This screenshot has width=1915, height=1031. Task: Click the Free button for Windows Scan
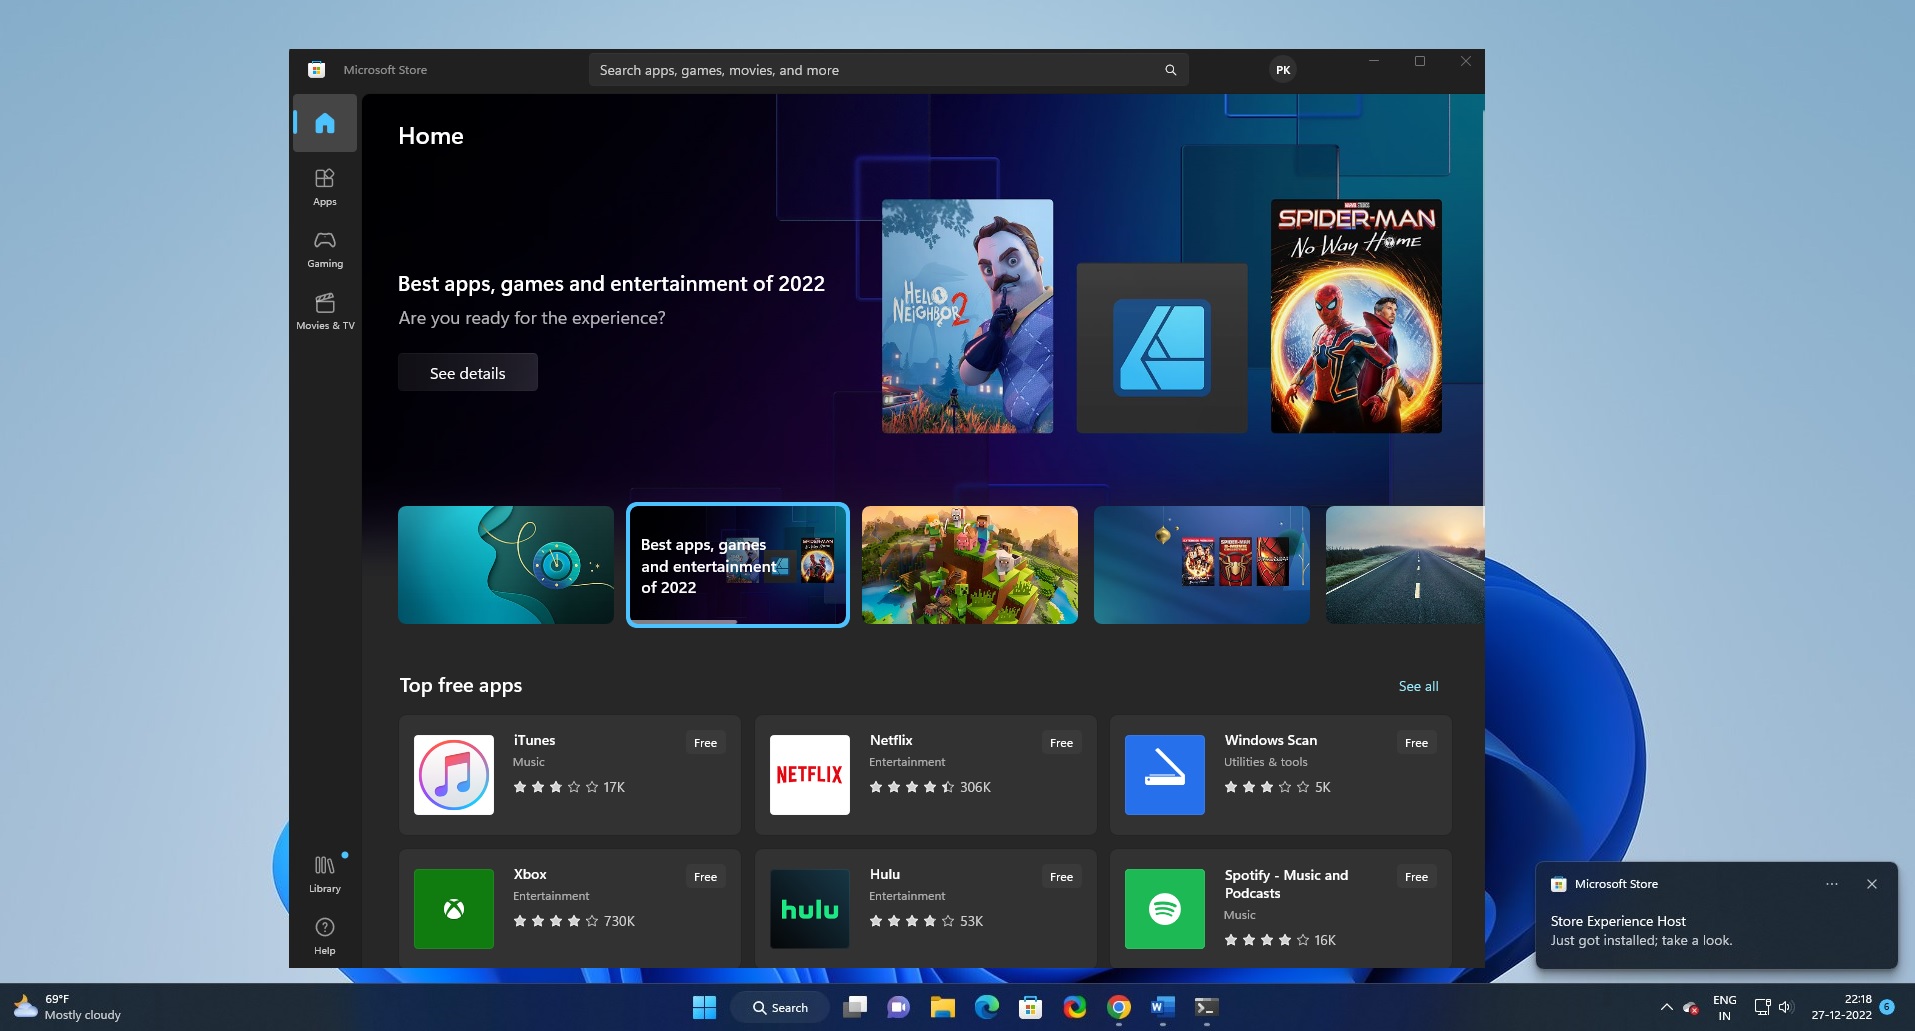(x=1416, y=743)
